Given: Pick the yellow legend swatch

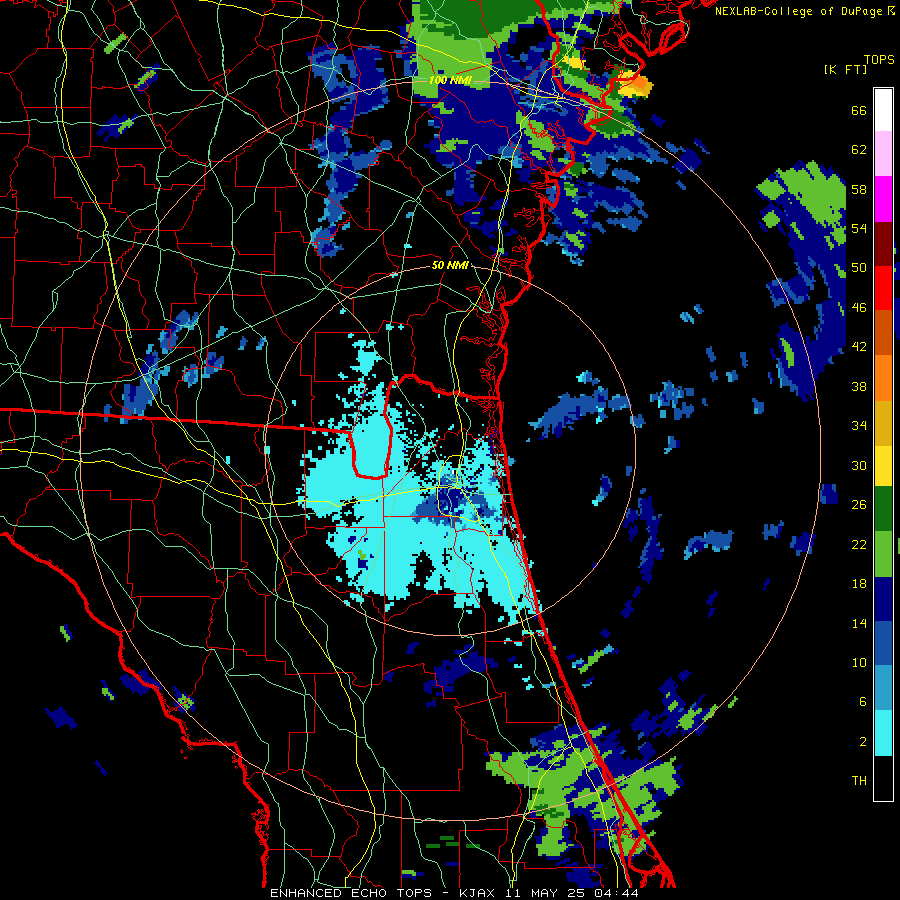Looking at the screenshot, I should (x=883, y=466).
